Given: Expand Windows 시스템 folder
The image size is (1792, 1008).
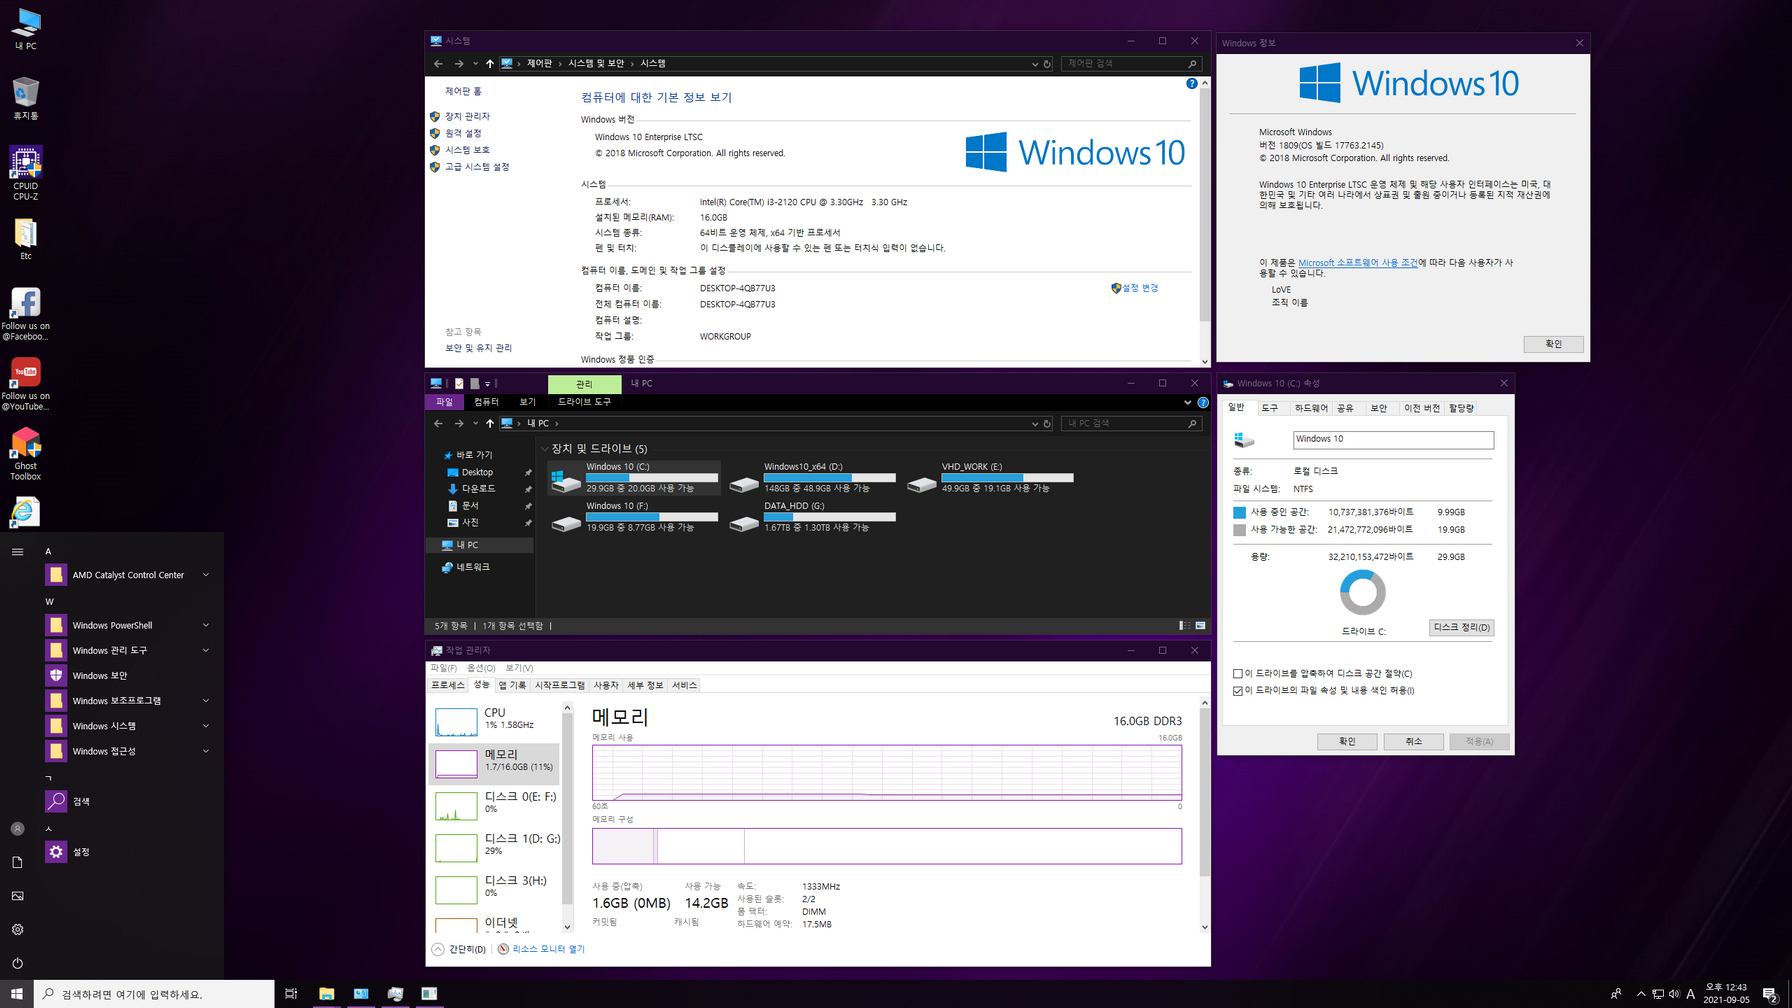Looking at the screenshot, I should (x=130, y=726).
